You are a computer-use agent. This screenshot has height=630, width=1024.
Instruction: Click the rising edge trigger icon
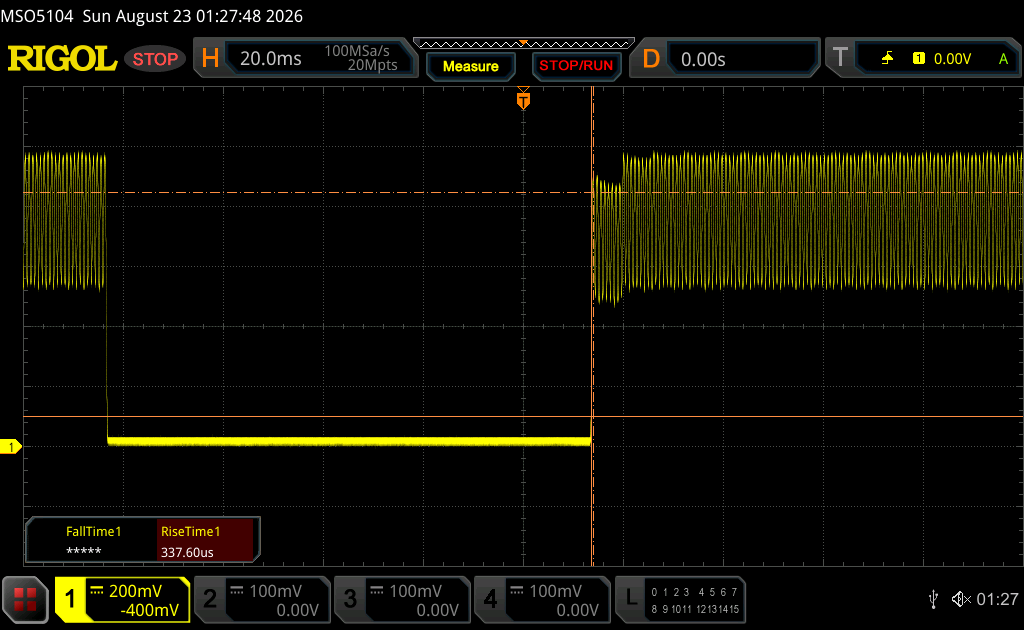pyautogui.click(x=887, y=59)
